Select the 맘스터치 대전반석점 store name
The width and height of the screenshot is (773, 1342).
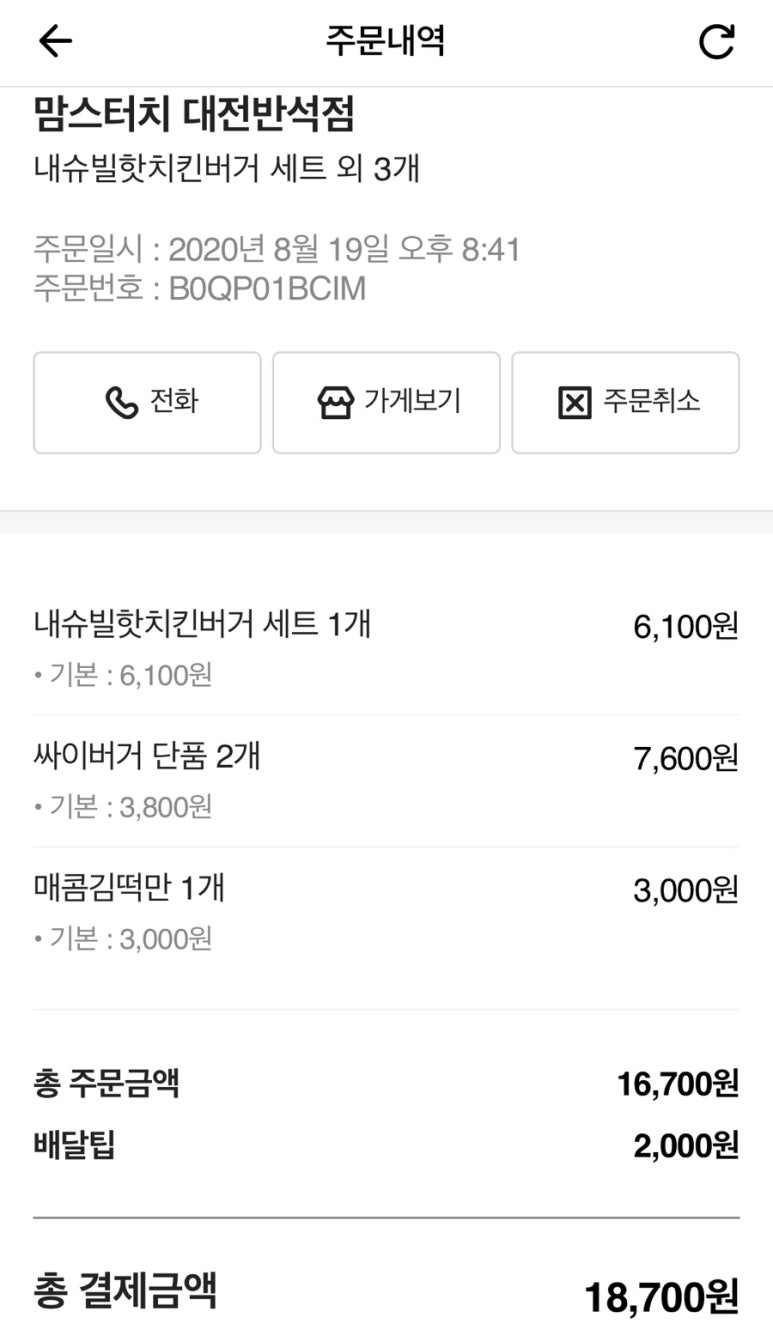point(194,116)
